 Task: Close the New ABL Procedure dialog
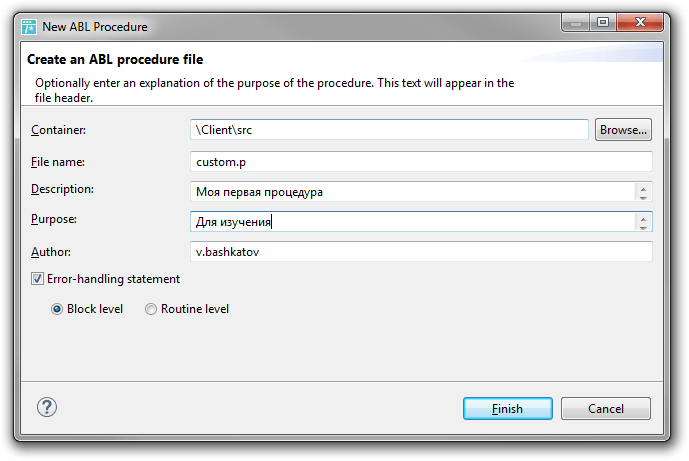pos(640,22)
